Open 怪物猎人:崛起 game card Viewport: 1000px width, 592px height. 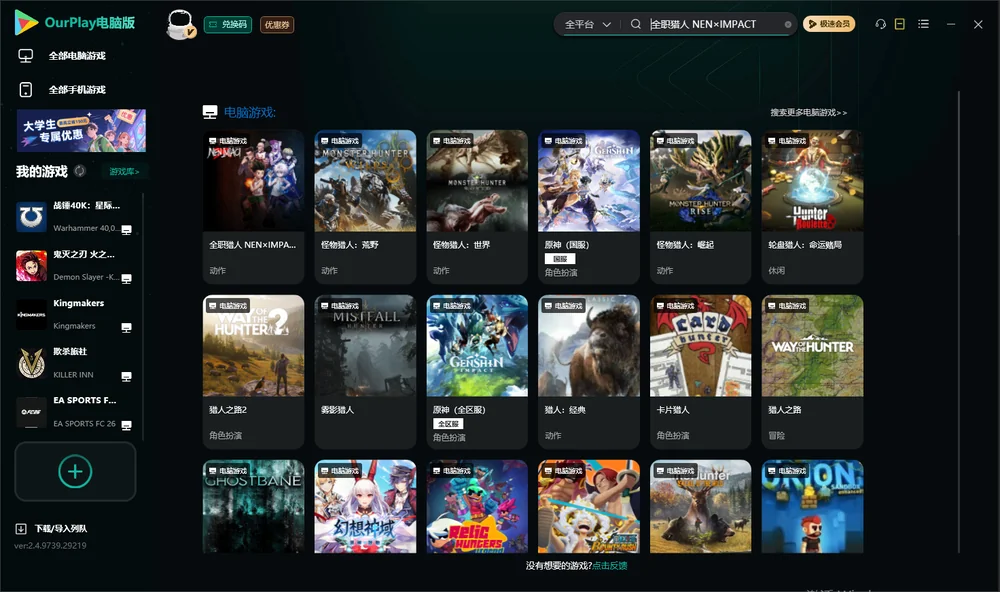[x=700, y=207]
